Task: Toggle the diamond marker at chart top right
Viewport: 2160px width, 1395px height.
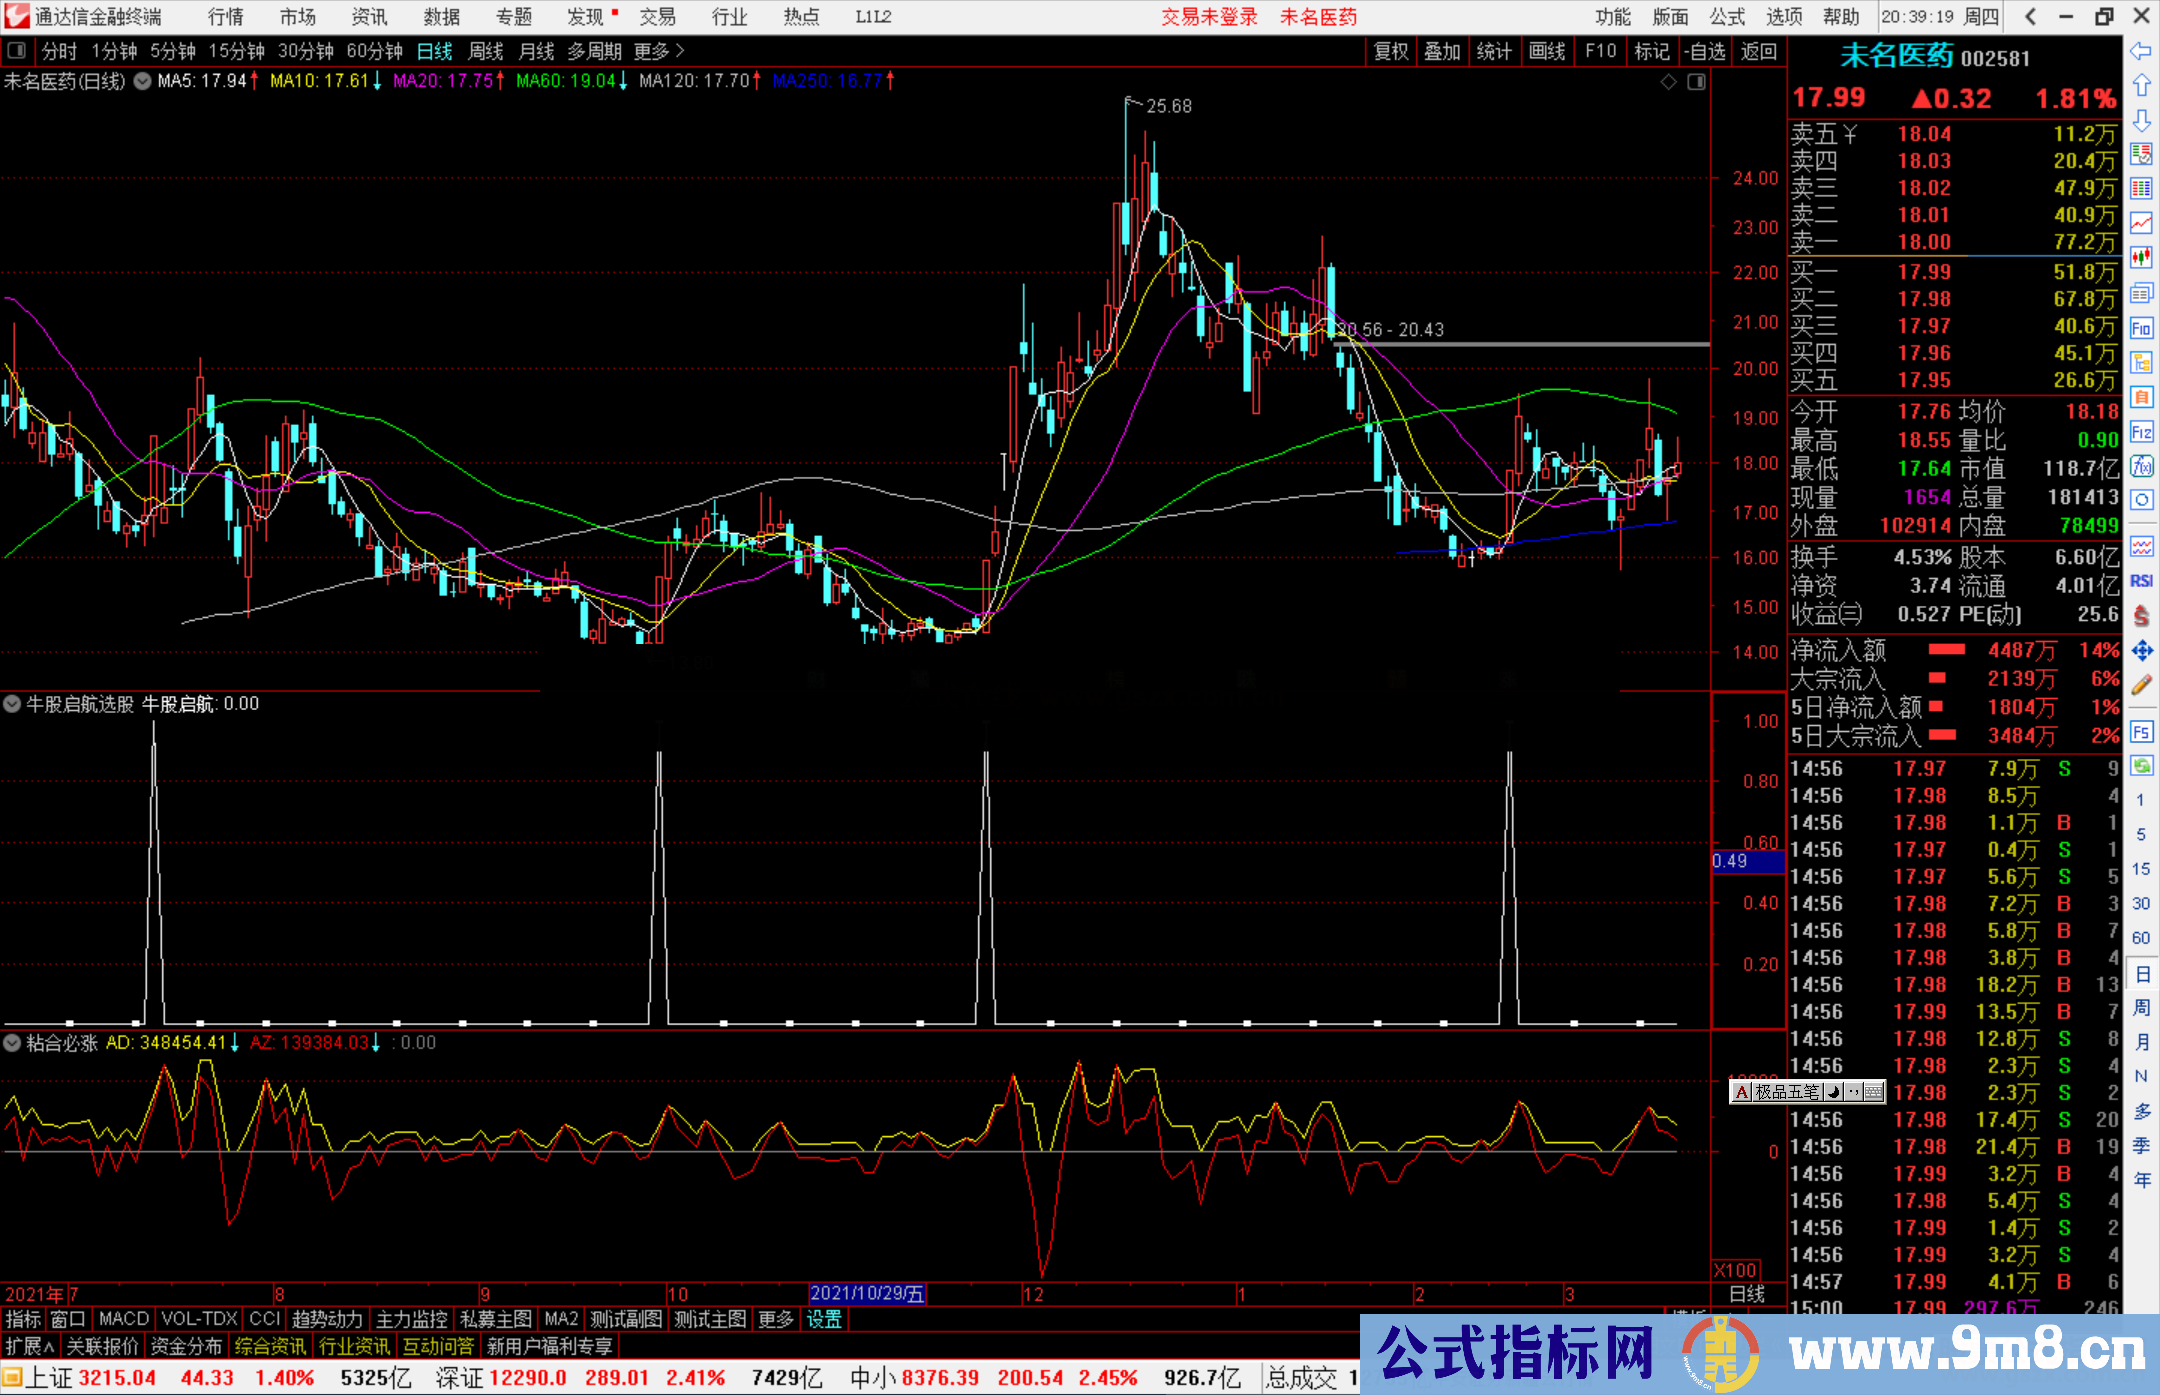Action: [x=1668, y=82]
